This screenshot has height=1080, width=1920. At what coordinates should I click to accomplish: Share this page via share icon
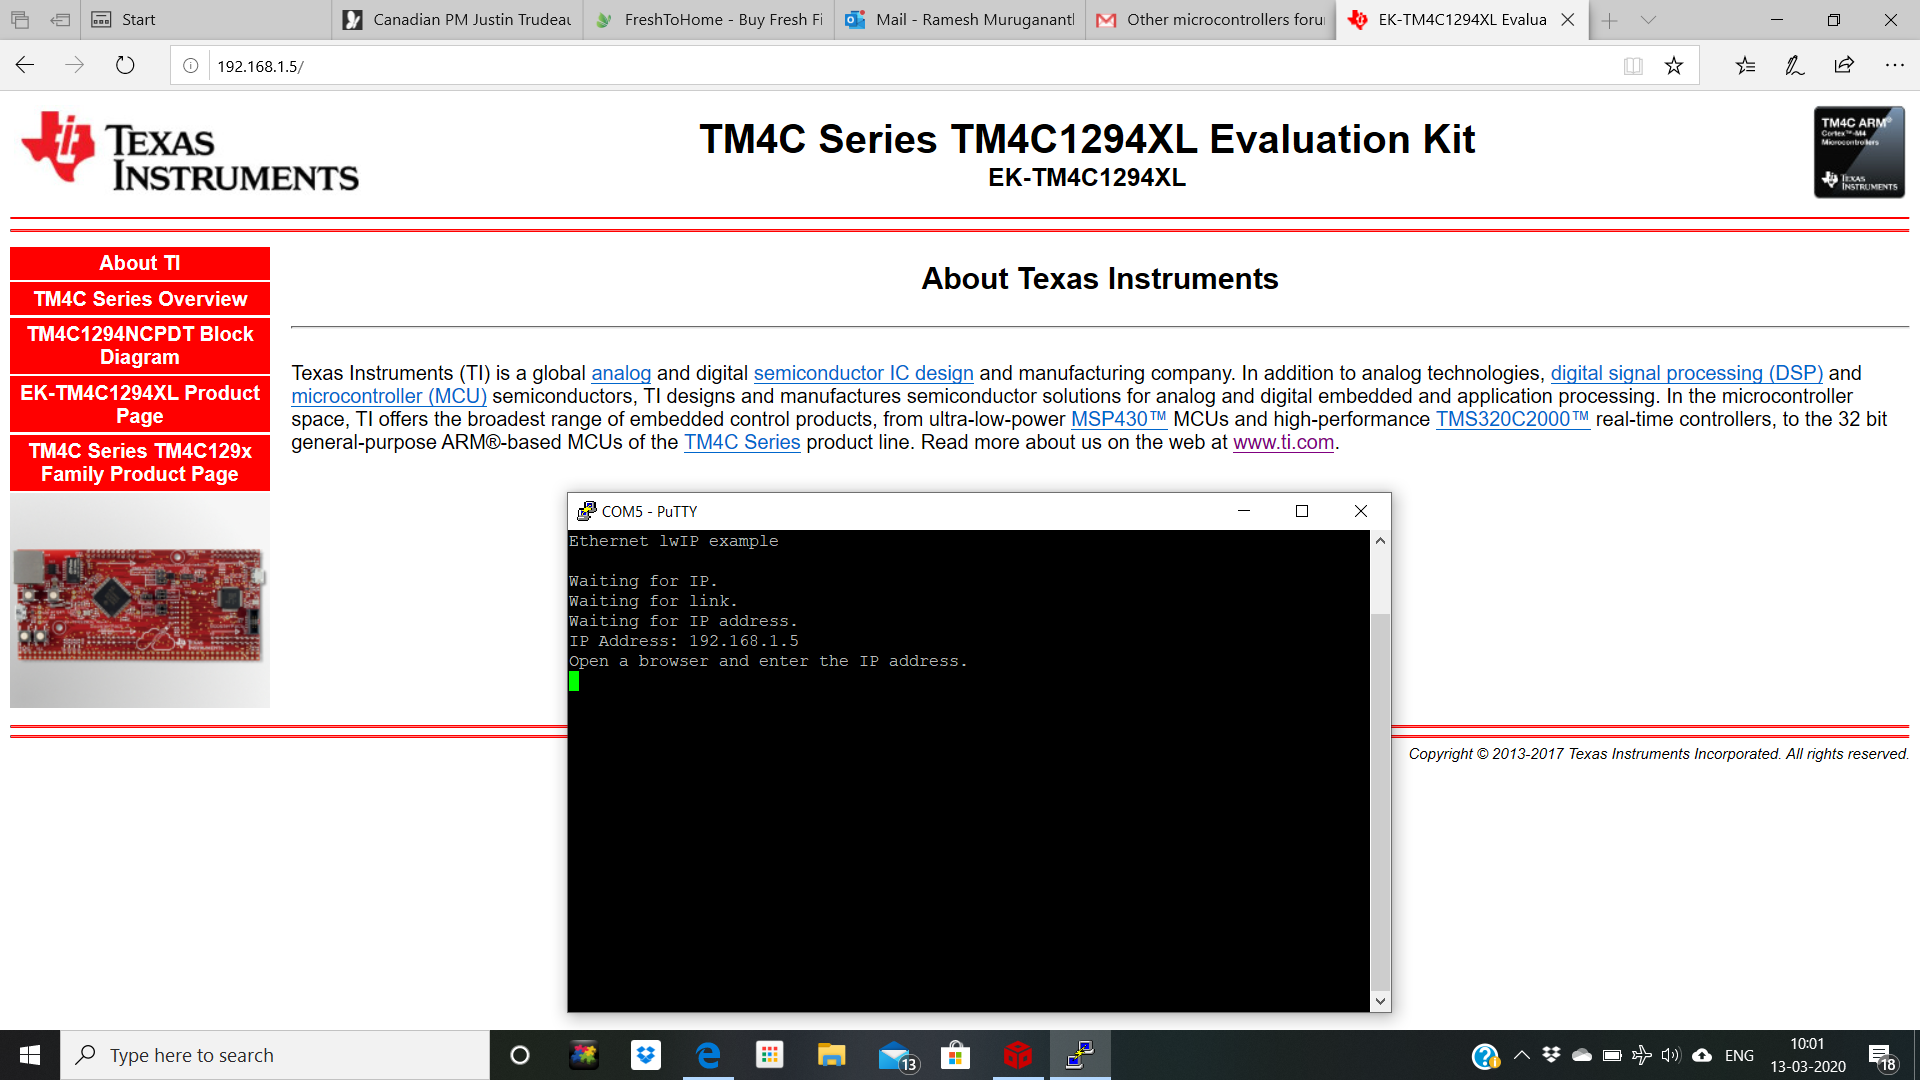(1844, 66)
